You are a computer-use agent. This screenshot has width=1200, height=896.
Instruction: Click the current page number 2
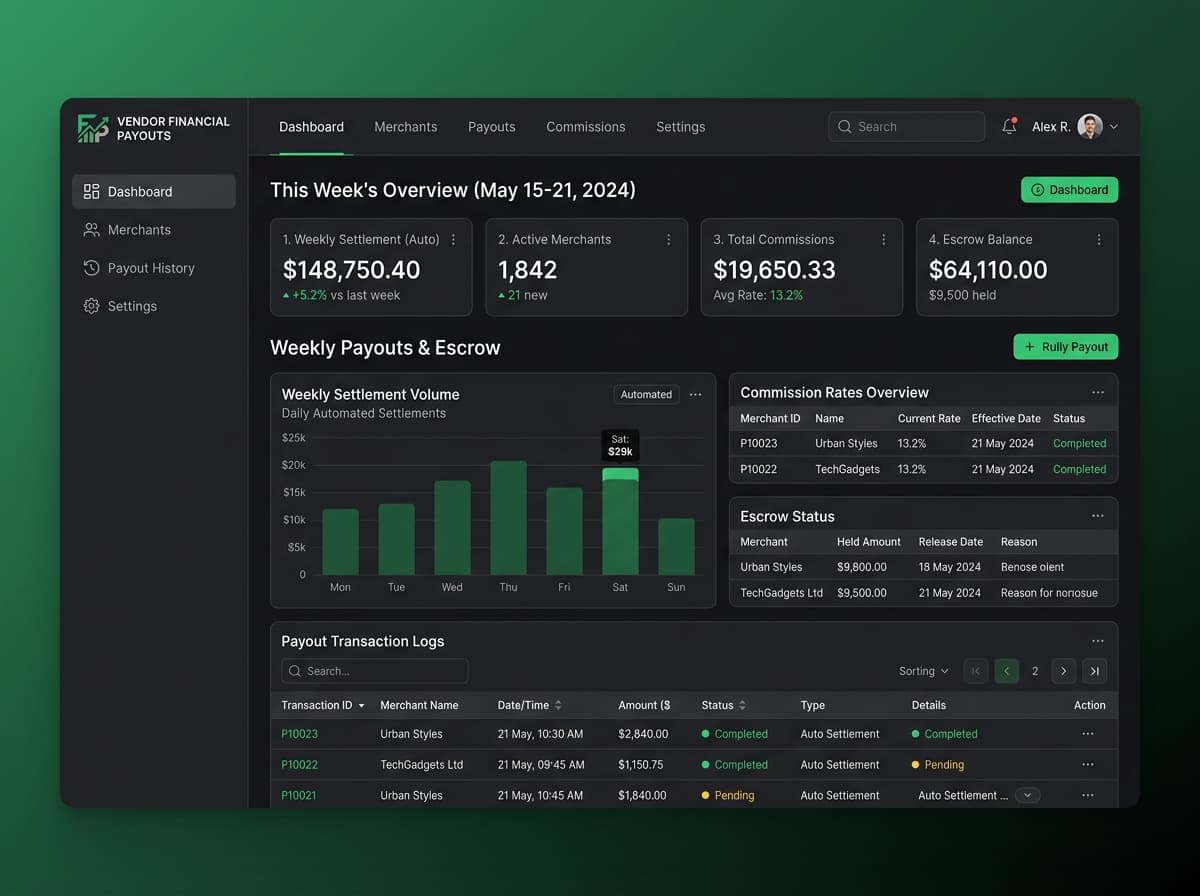click(x=1035, y=671)
